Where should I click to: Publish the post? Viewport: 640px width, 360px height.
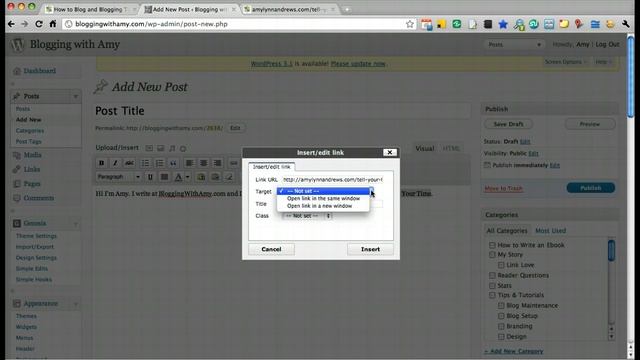(591, 188)
